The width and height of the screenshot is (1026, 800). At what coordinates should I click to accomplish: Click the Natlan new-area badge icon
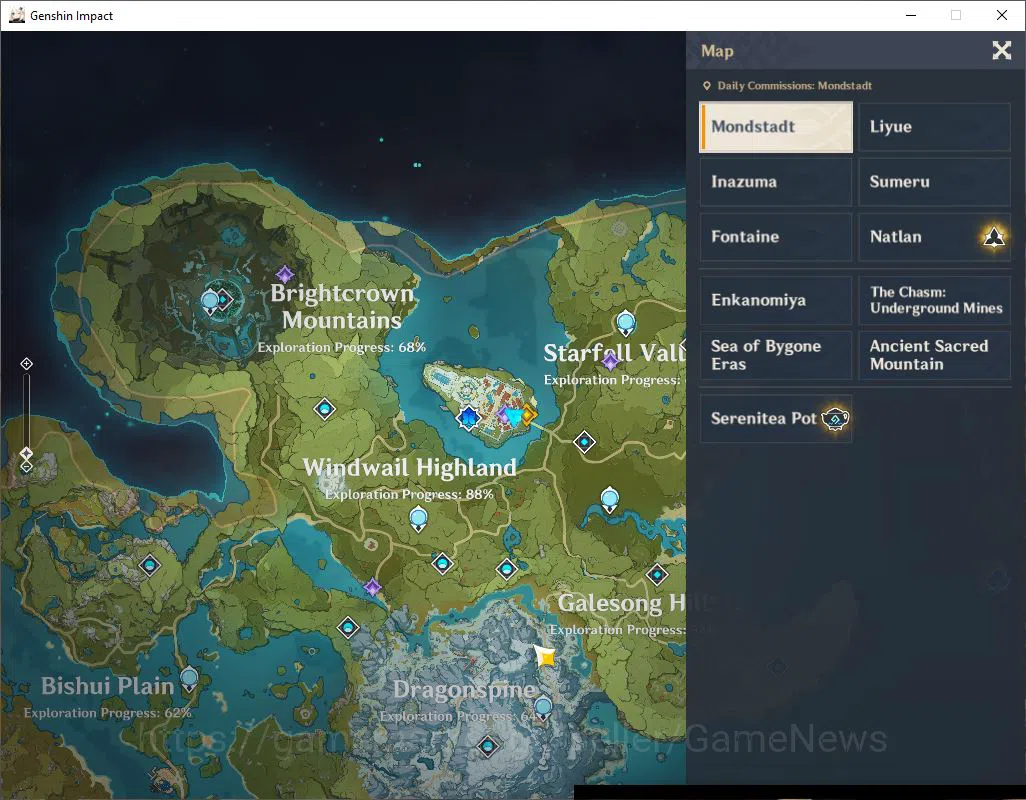pos(994,237)
